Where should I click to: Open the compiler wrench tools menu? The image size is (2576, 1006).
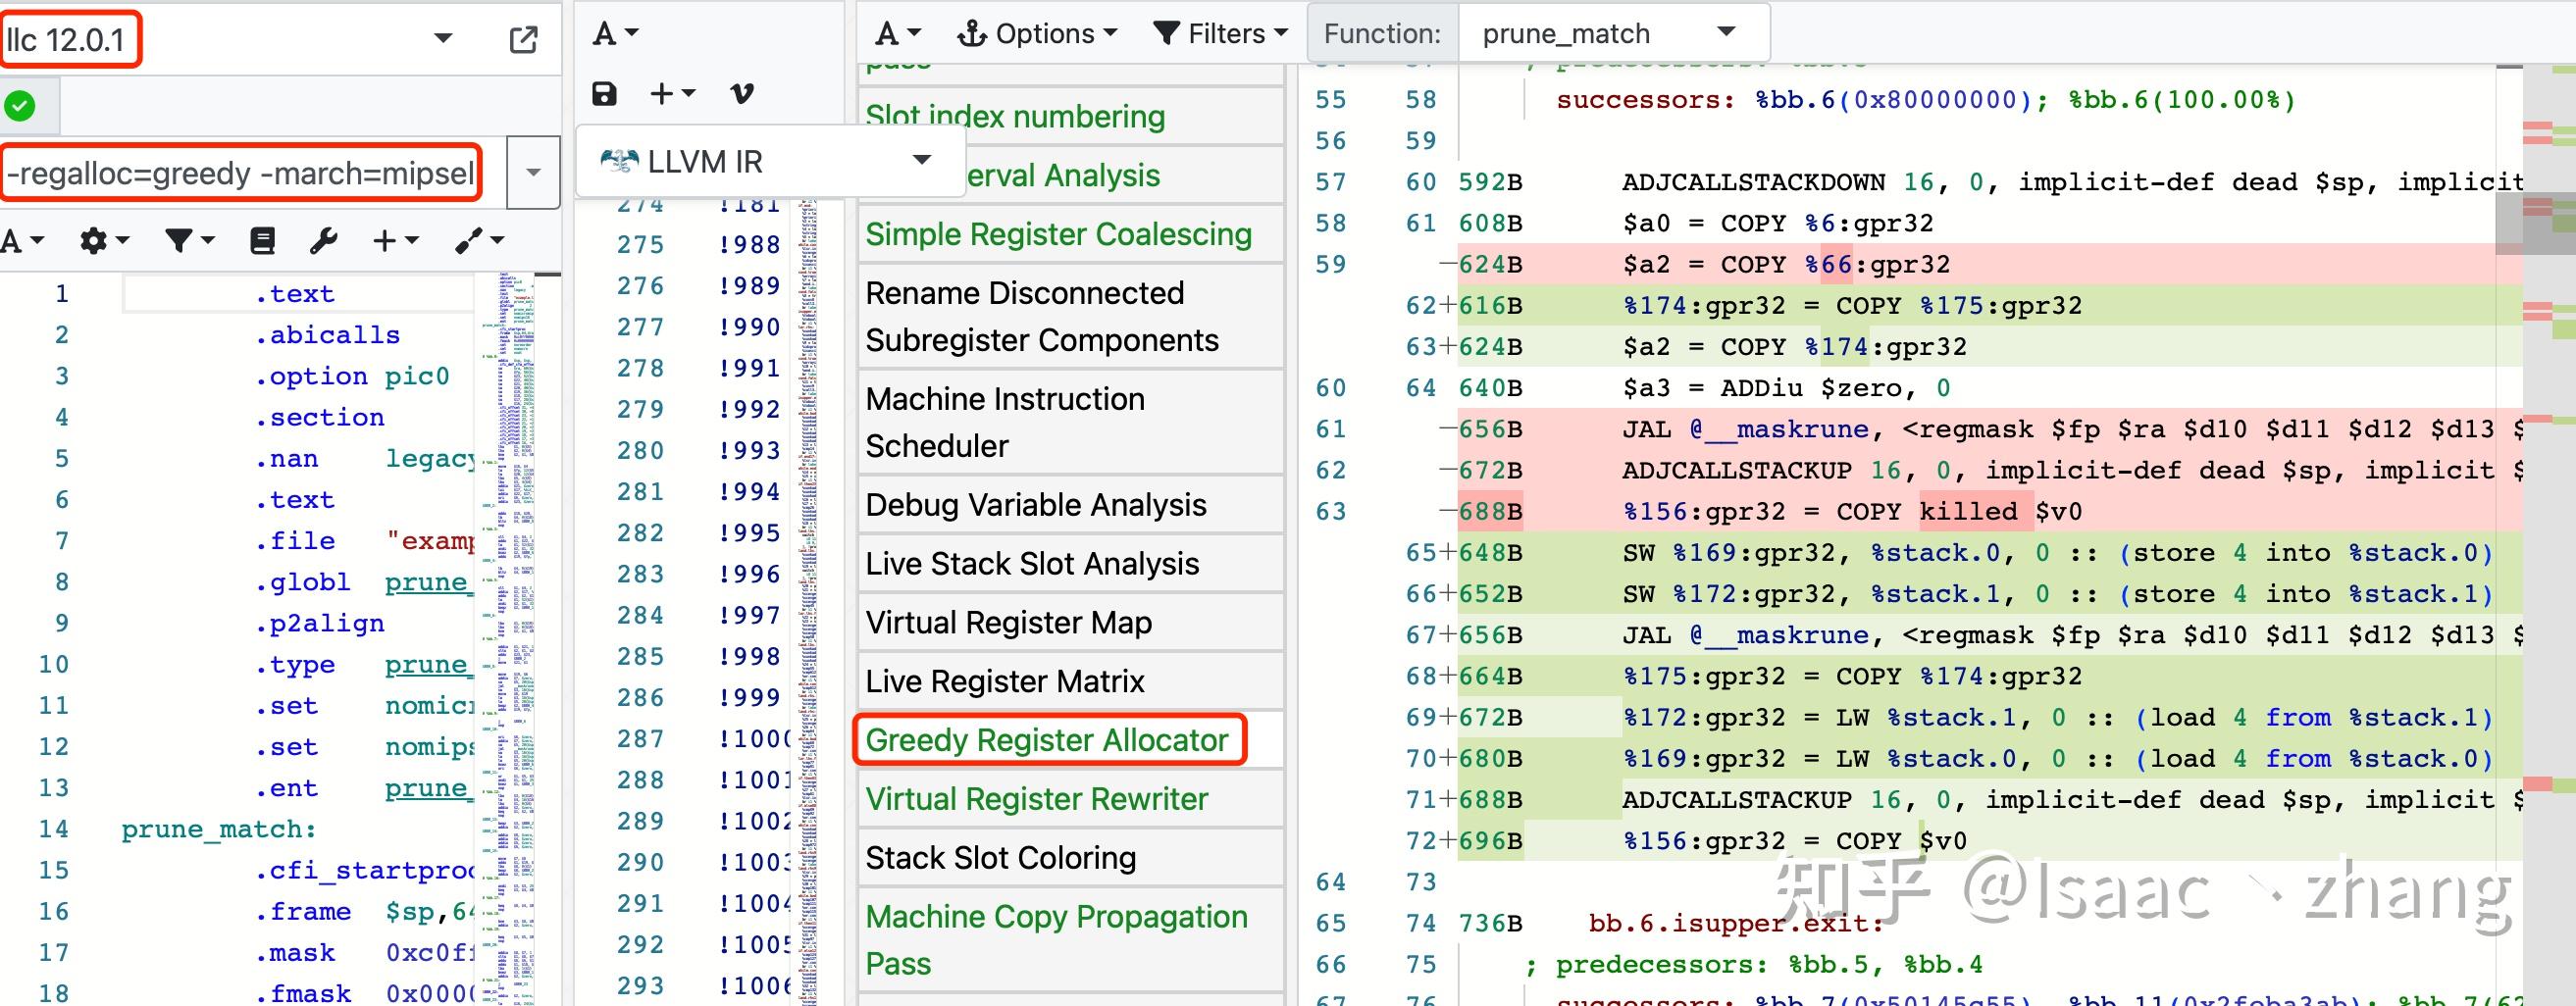coord(323,240)
